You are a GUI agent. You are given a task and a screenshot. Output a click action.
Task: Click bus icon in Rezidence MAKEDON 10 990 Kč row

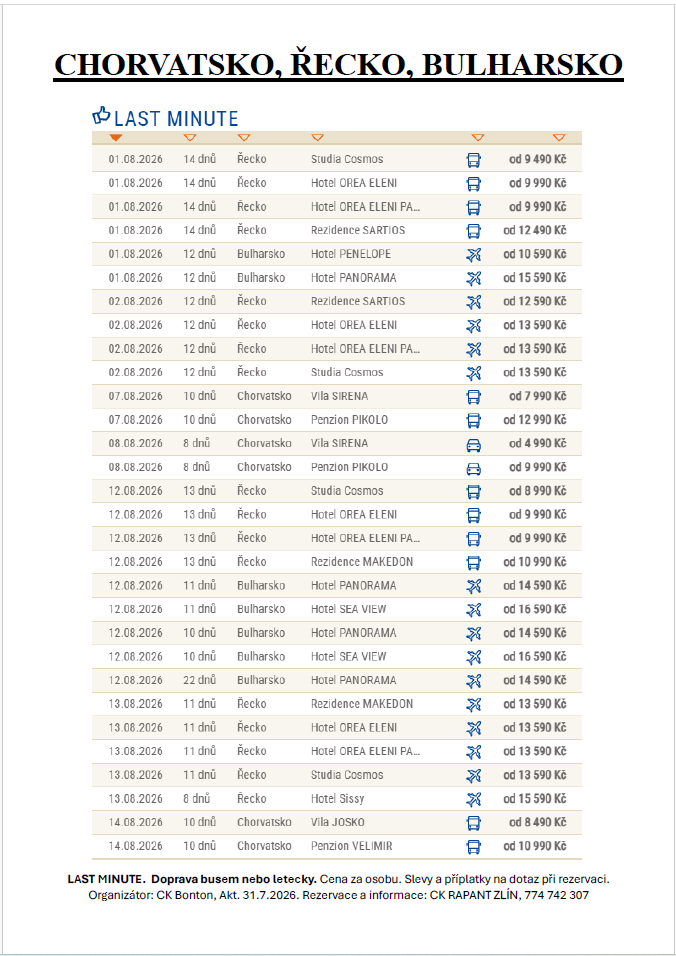point(474,562)
